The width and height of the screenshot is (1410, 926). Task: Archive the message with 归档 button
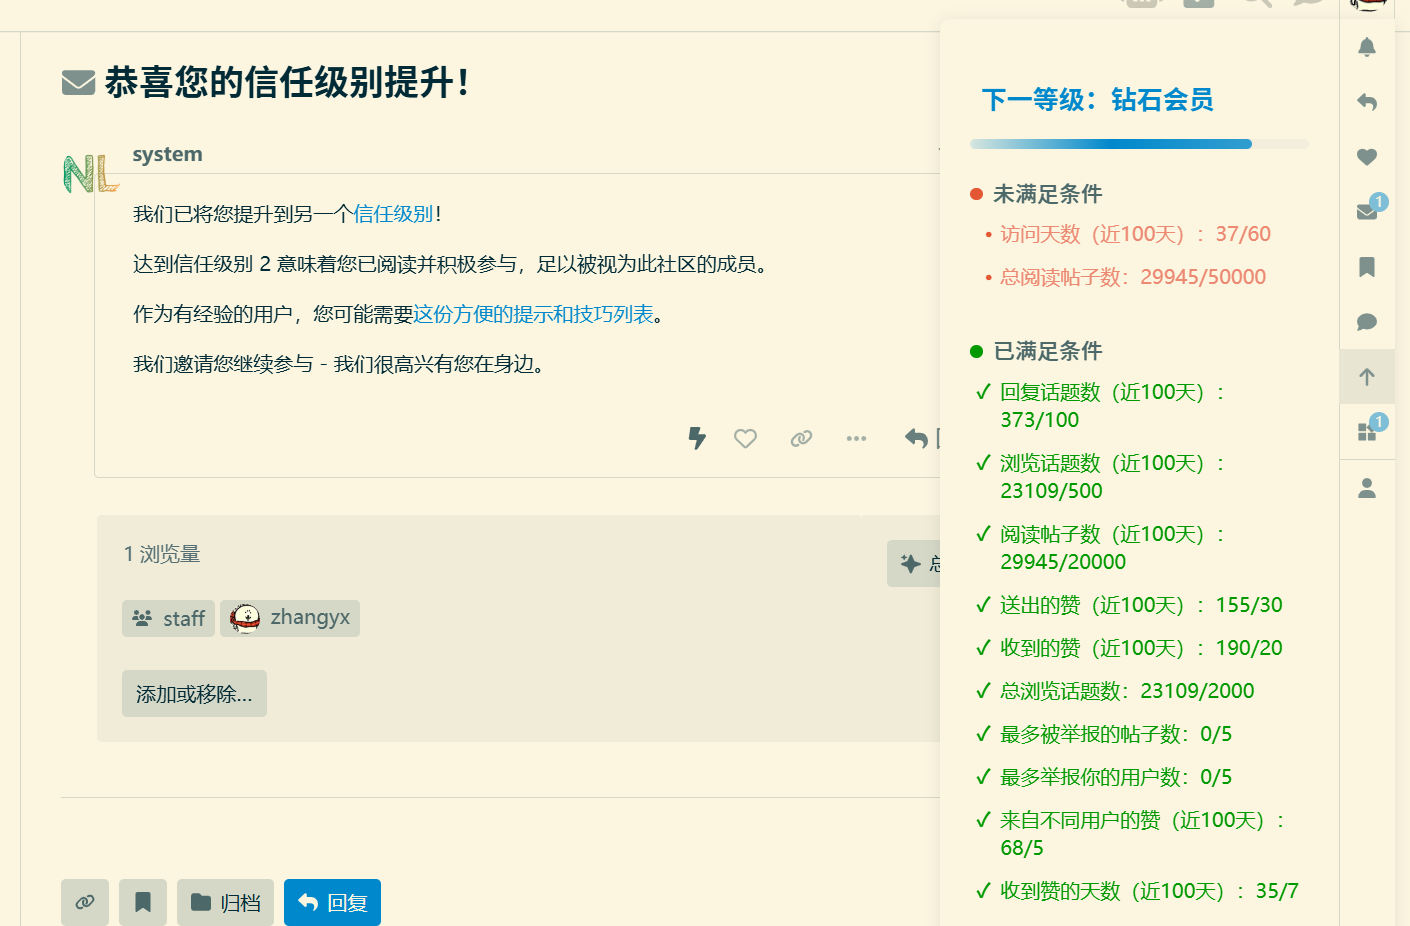[225, 902]
